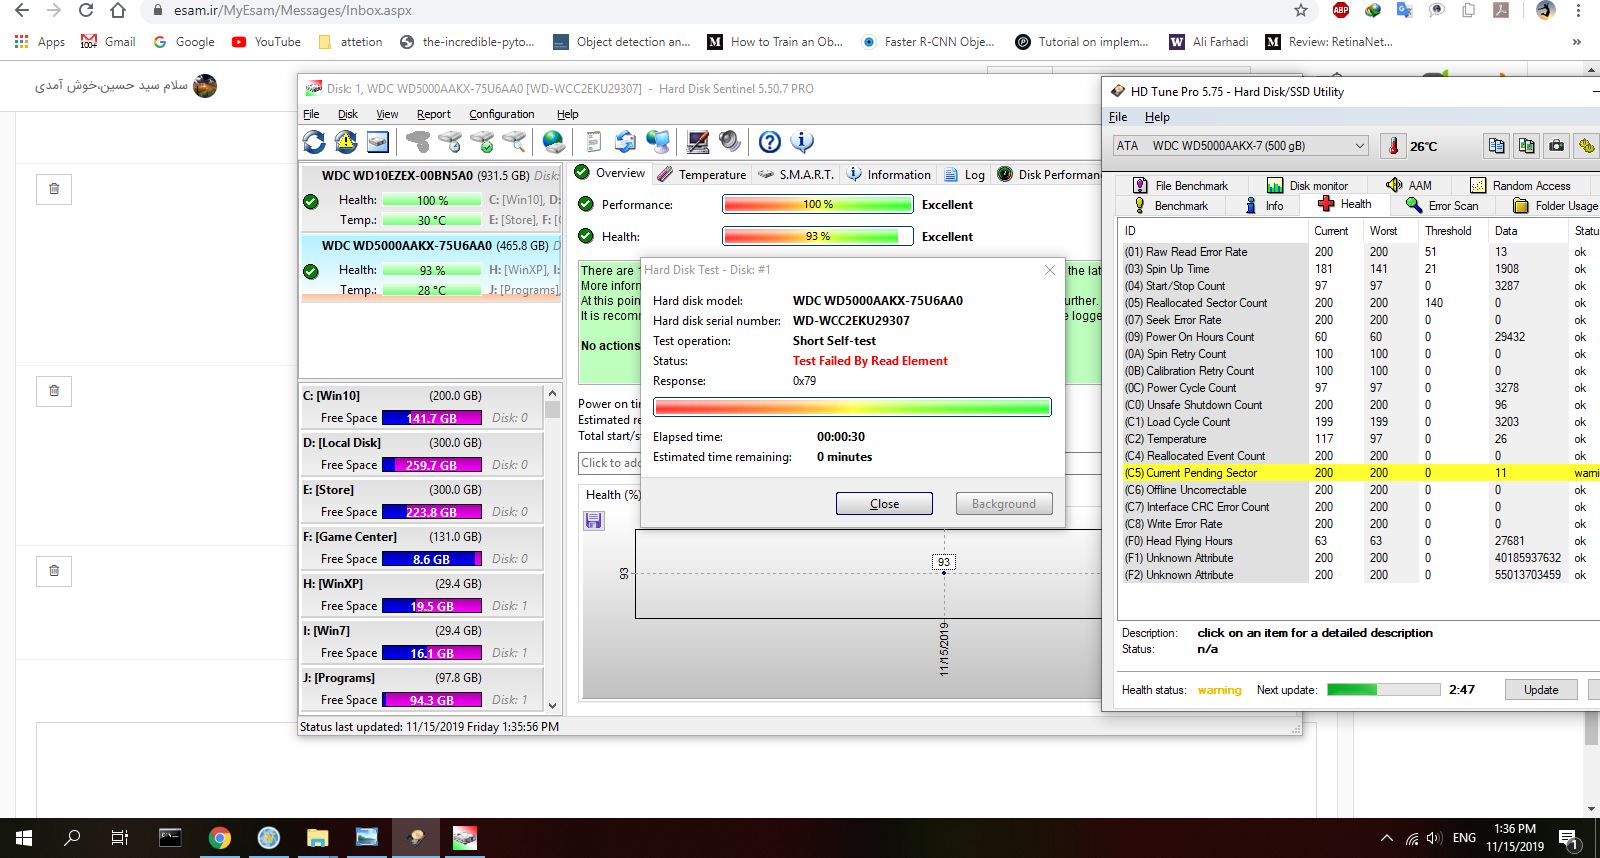Click the disk with magnifier toolbar icon
Viewport: 1600px width, 858px height.
[x=514, y=142]
